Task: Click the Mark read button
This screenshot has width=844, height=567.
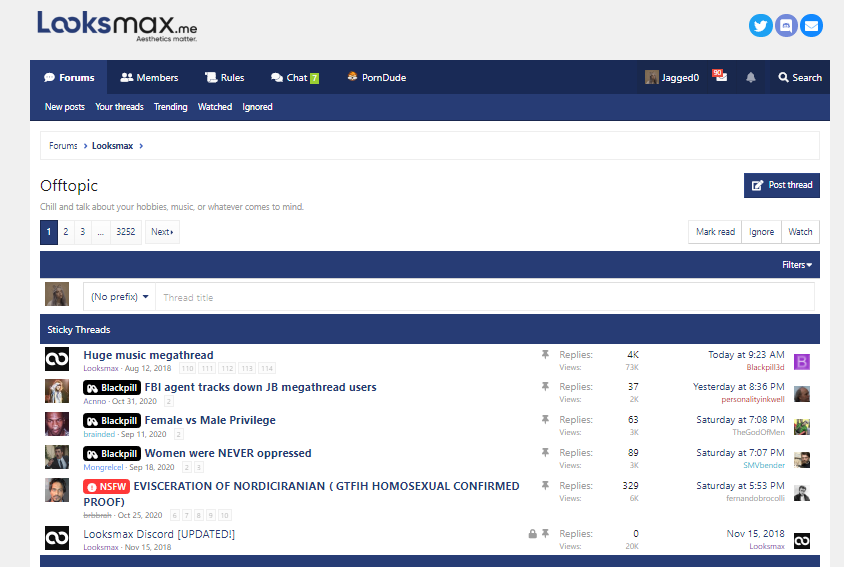Action: pos(715,232)
